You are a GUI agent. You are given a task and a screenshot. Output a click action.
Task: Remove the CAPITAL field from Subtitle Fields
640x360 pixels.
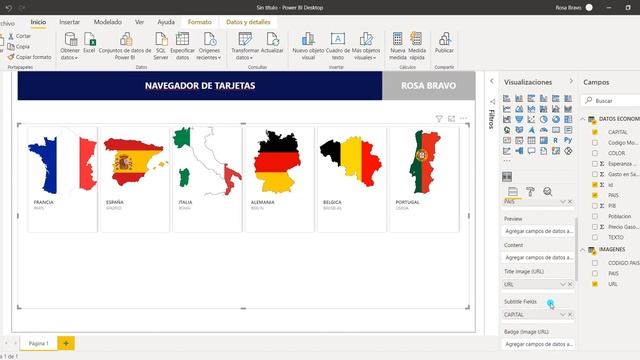[570, 315]
